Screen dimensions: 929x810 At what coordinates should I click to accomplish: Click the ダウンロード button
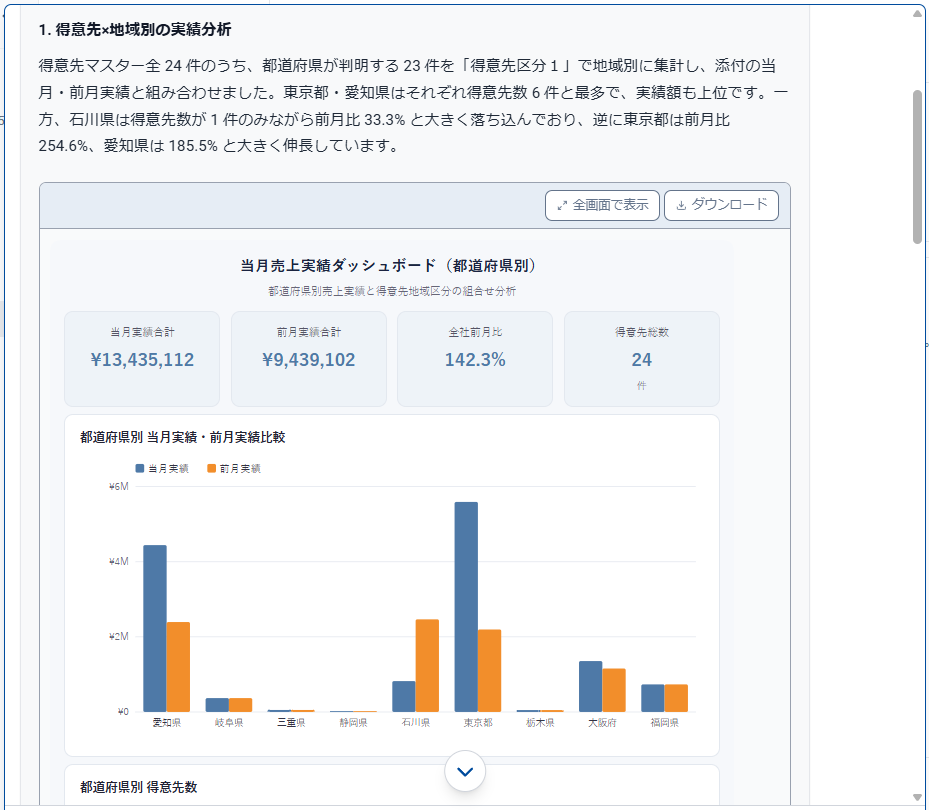tap(721, 205)
